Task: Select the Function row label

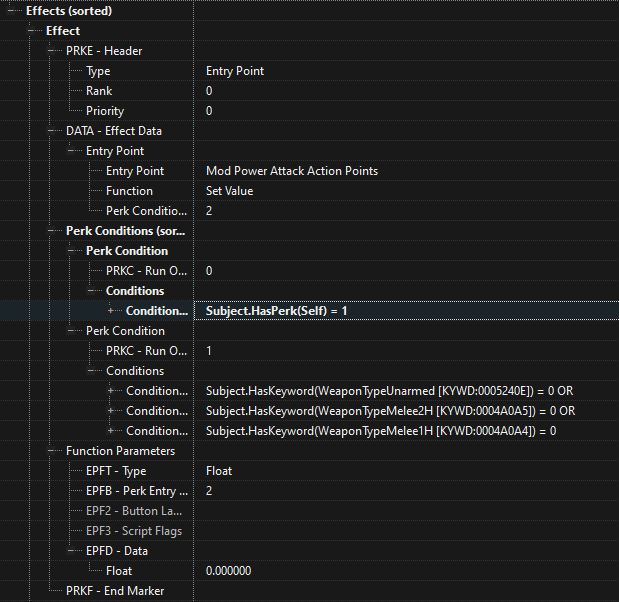Action: (129, 191)
